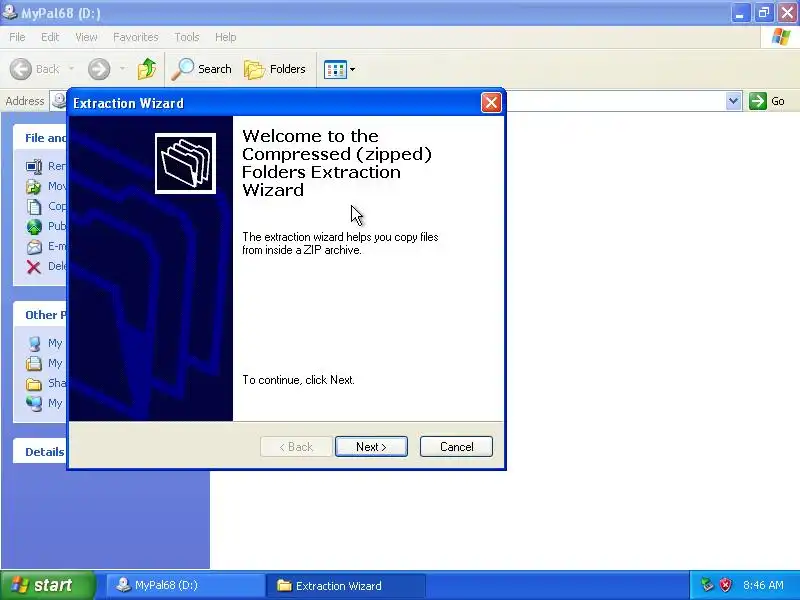Open the File menu
Viewport: 800px width, 600px height.
pyautogui.click(x=17, y=37)
